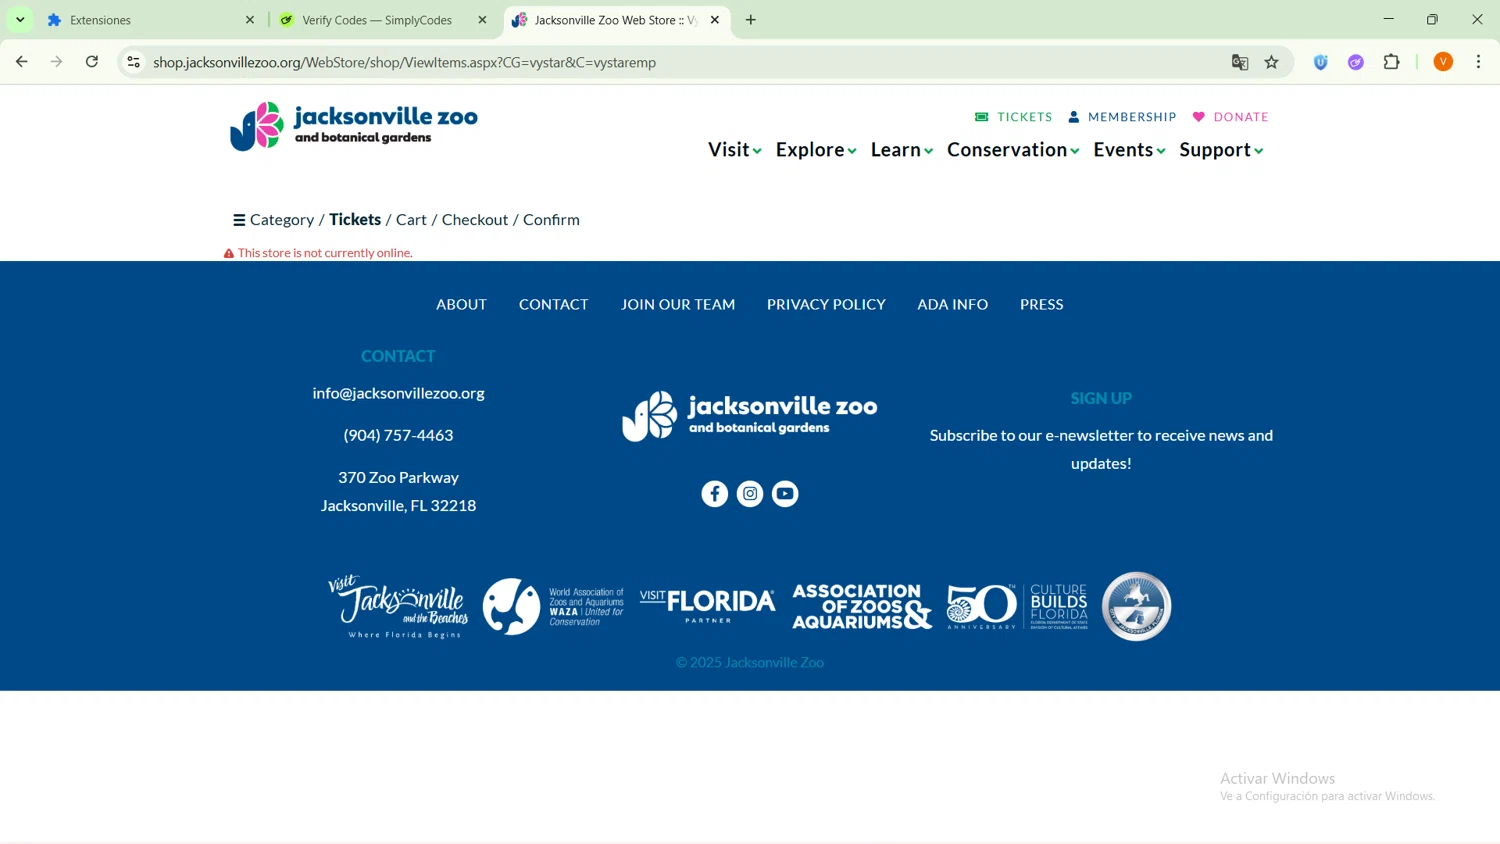Click the white Jacksonville Zoo footer logo
1500x844 pixels.
tap(750, 416)
